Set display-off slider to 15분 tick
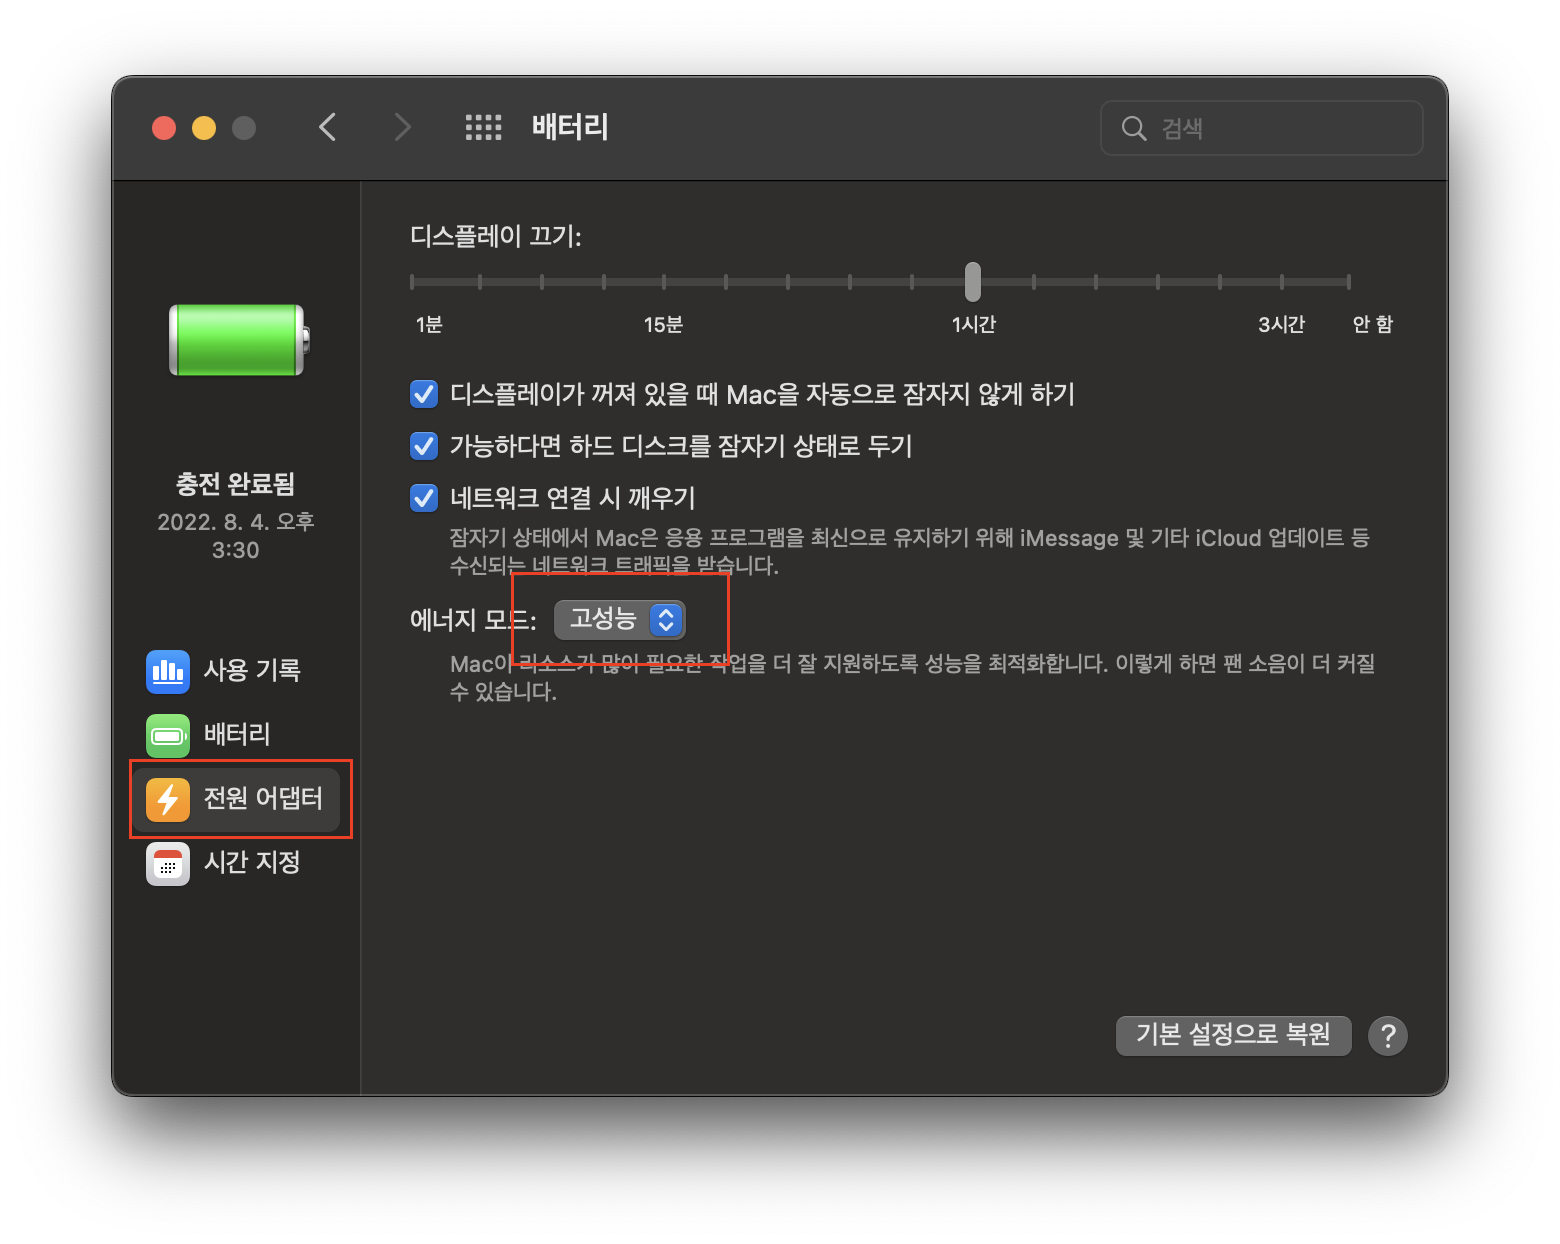Viewport: 1560px width, 1244px height. [664, 282]
